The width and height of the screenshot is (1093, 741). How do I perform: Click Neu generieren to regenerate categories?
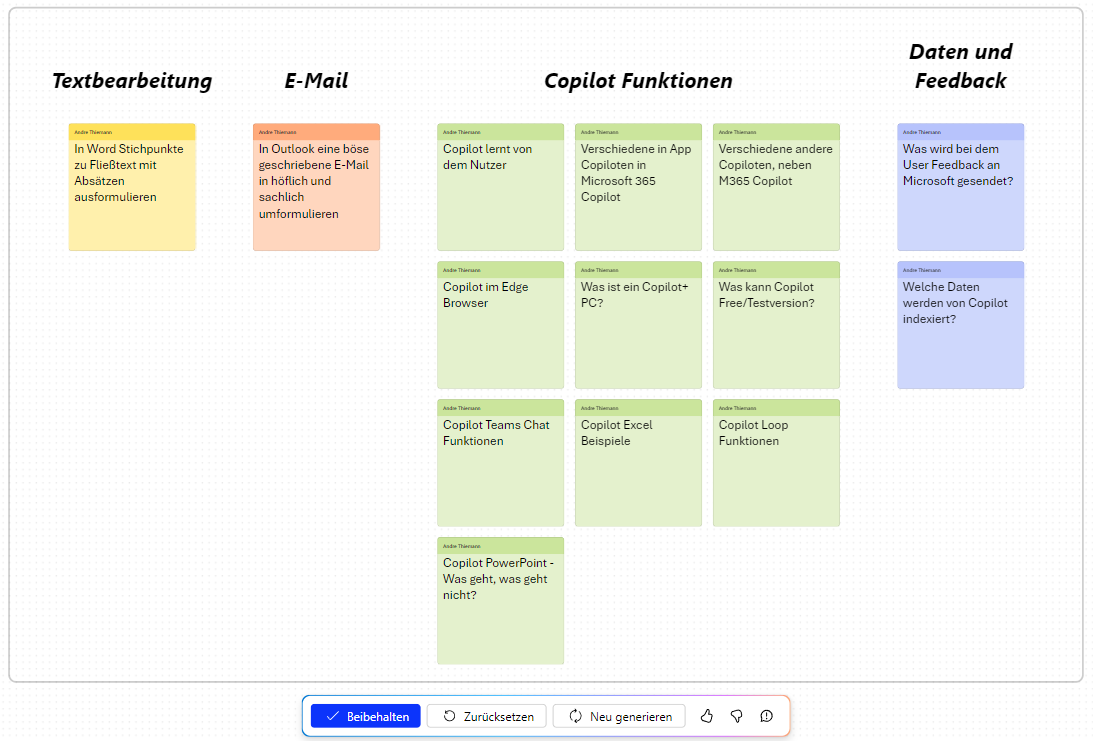click(x=619, y=716)
